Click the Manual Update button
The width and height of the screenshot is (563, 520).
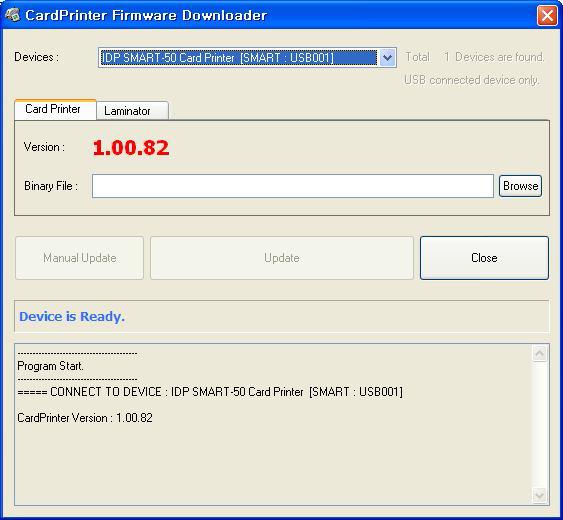pyautogui.click(x=79, y=258)
